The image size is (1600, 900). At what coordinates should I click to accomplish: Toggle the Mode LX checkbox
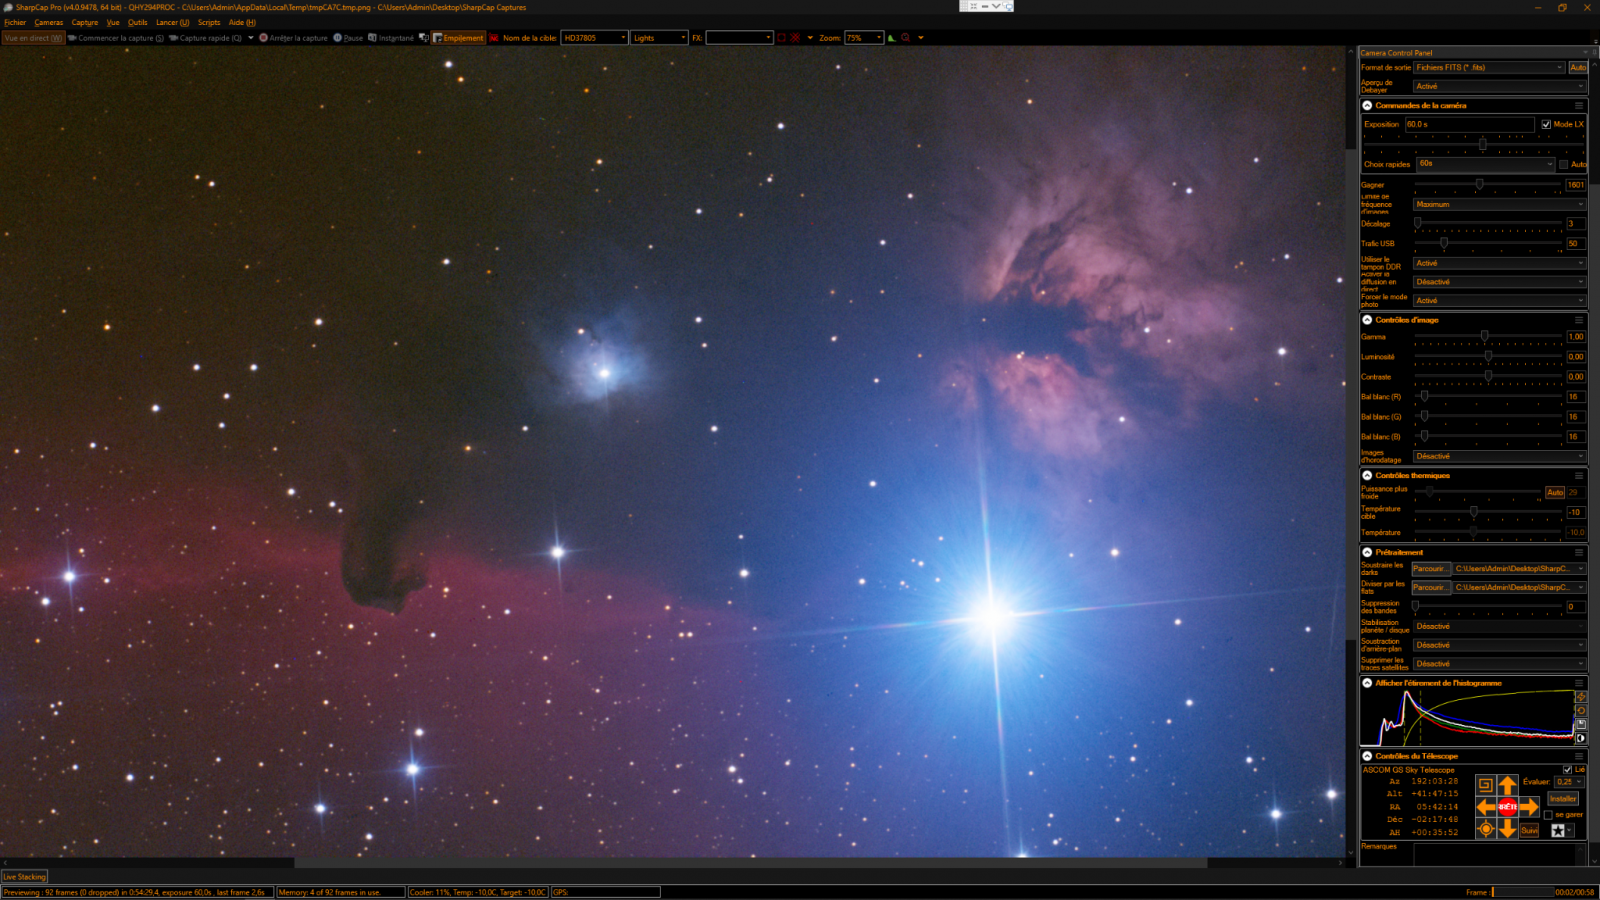[x=1546, y=124]
